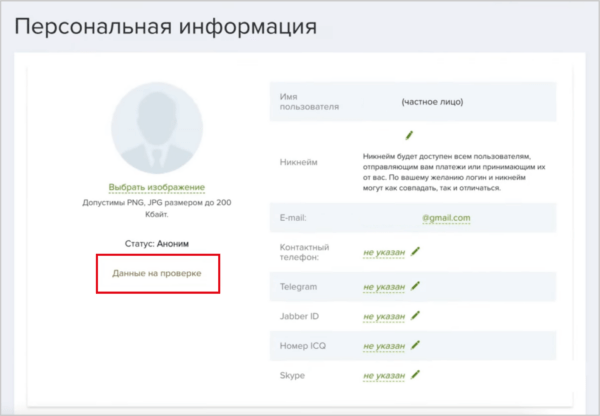Click the 'Skype' field label
The width and height of the screenshot is (600, 416).
pyautogui.click(x=292, y=375)
